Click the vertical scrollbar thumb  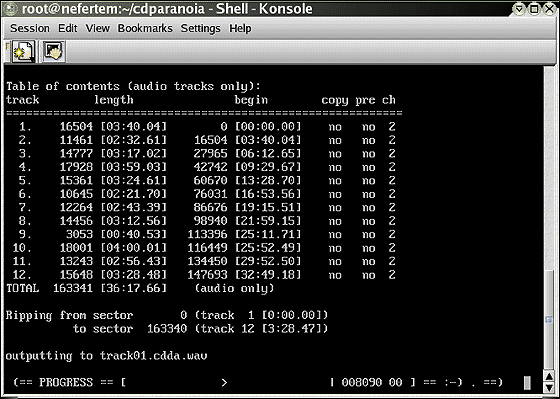tap(549, 320)
